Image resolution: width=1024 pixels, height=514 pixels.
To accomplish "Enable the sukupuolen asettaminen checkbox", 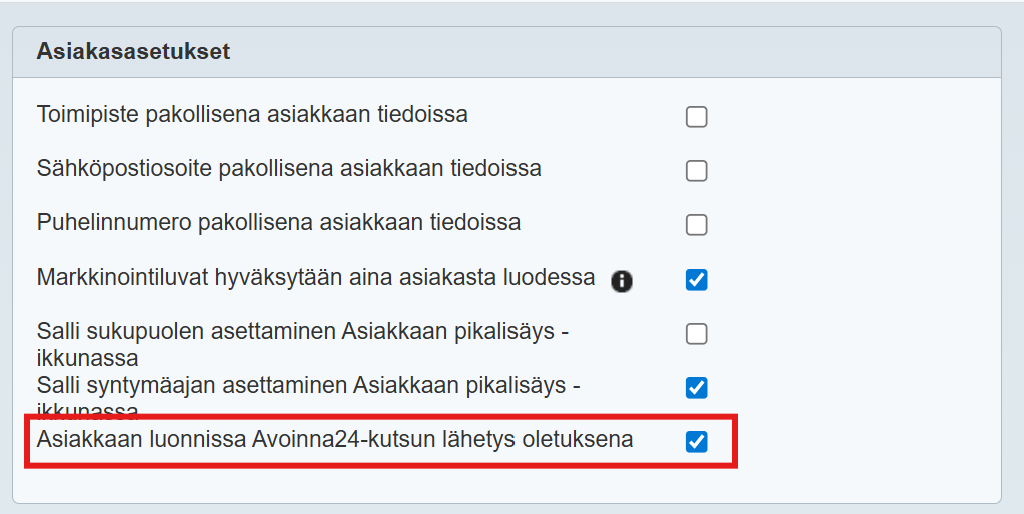I will click(x=697, y=334).
